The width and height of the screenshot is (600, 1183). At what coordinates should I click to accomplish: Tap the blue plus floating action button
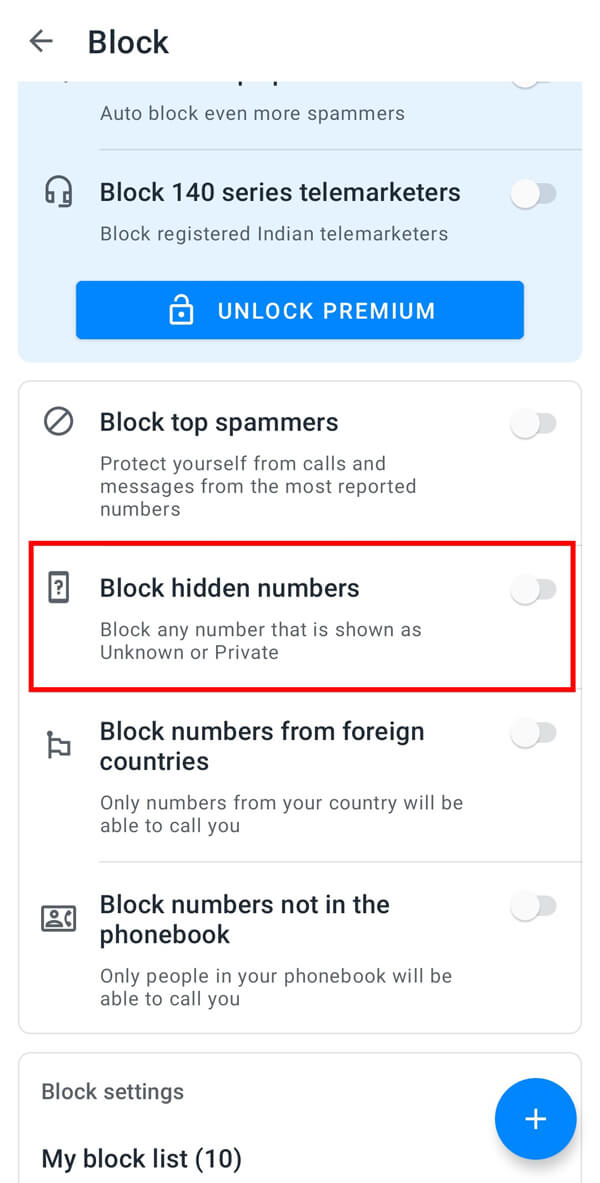tap(536, 1119)
